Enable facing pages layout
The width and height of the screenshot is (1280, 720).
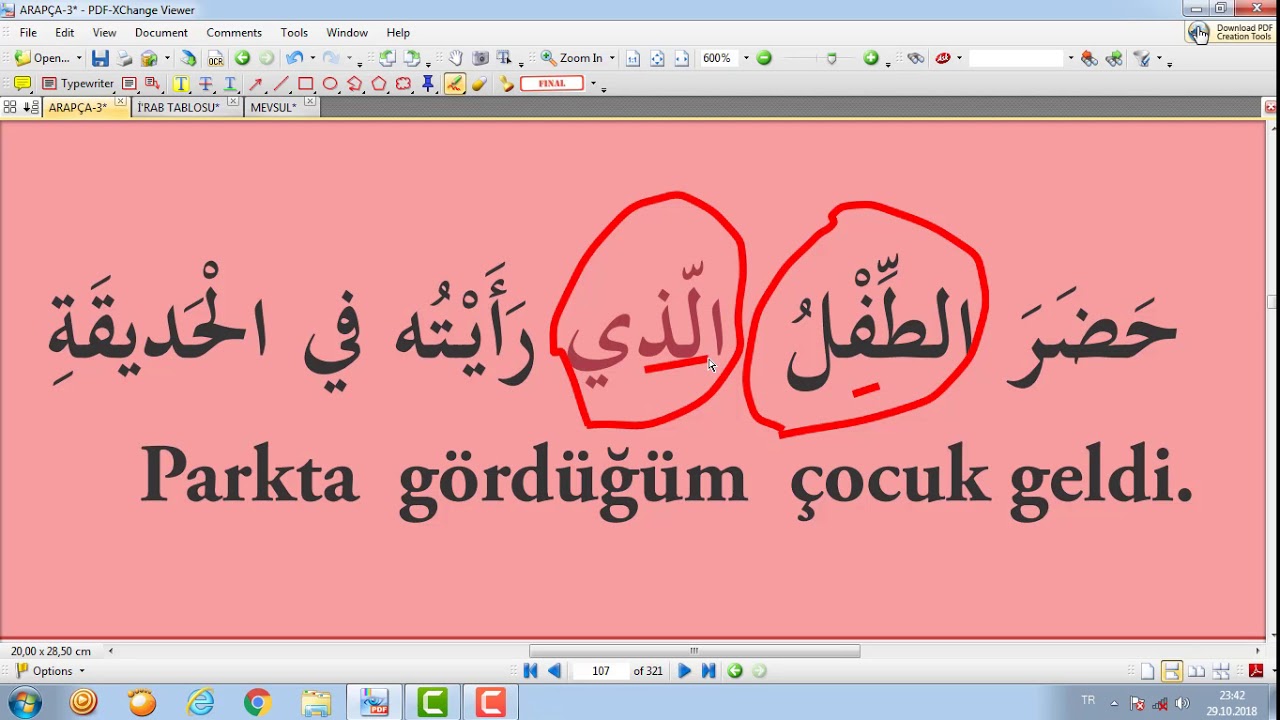(1196, 671)
